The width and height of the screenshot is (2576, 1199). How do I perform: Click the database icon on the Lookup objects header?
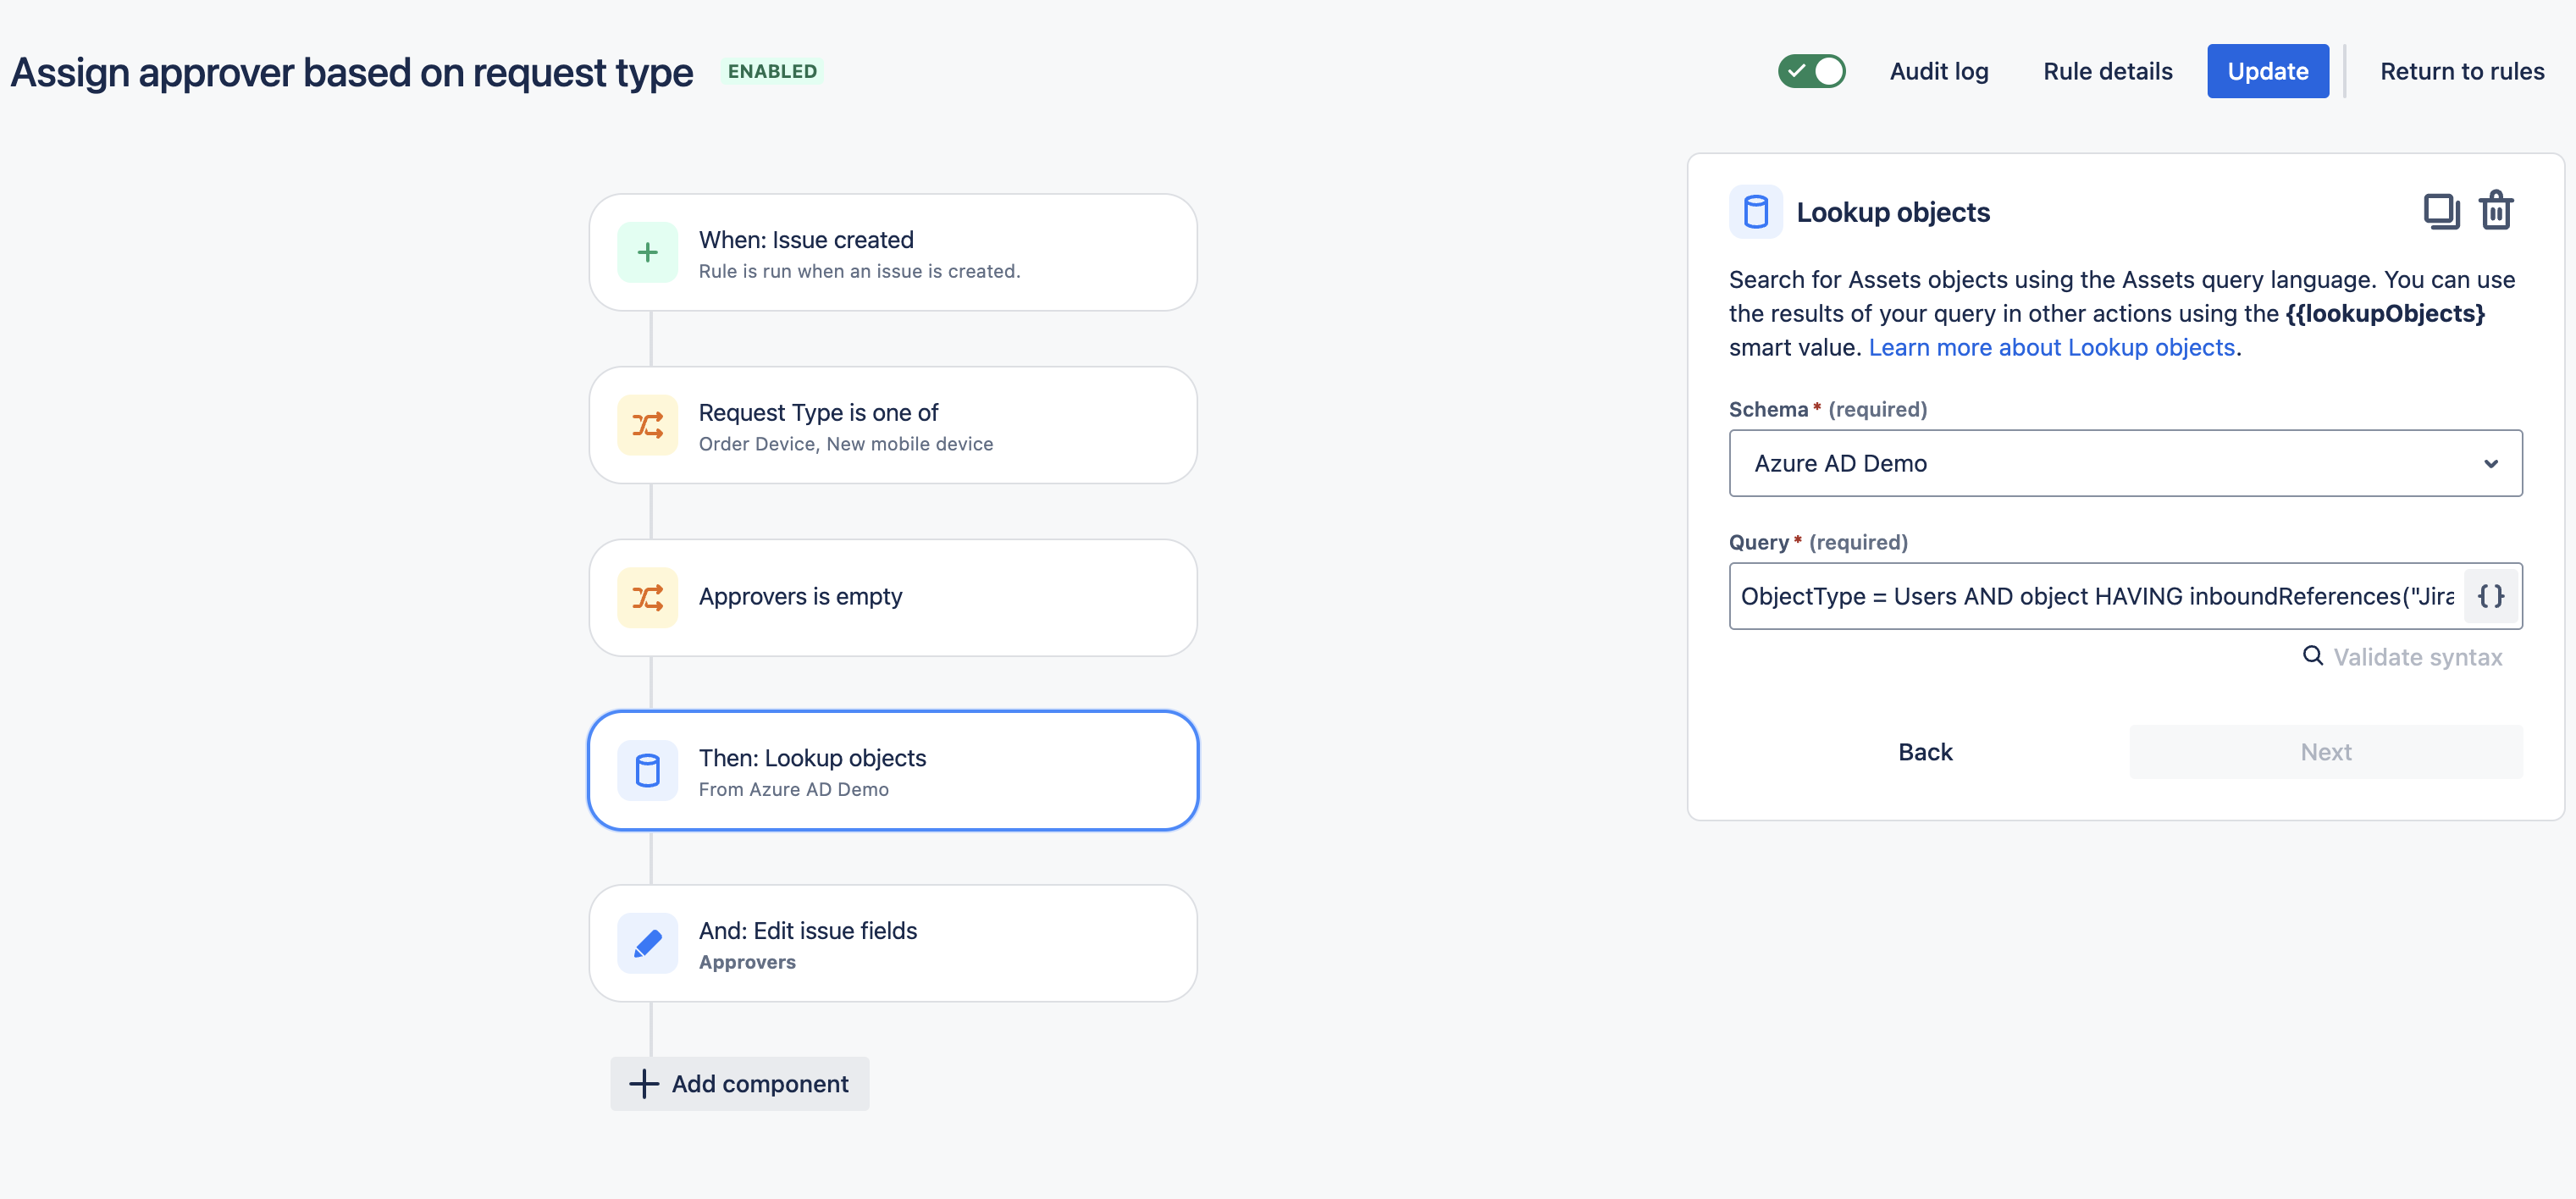(1756, 211)
